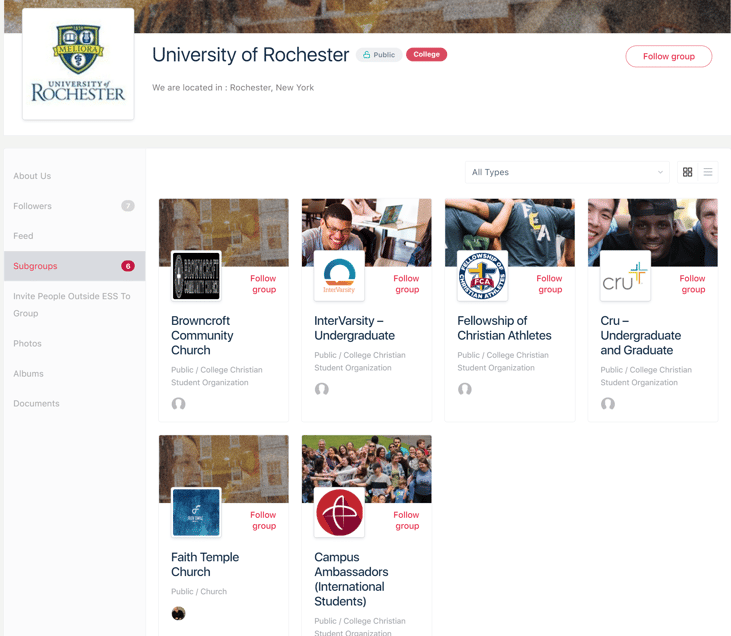
Task: Open the Photos sidebar item
Action: click(28, 344)
